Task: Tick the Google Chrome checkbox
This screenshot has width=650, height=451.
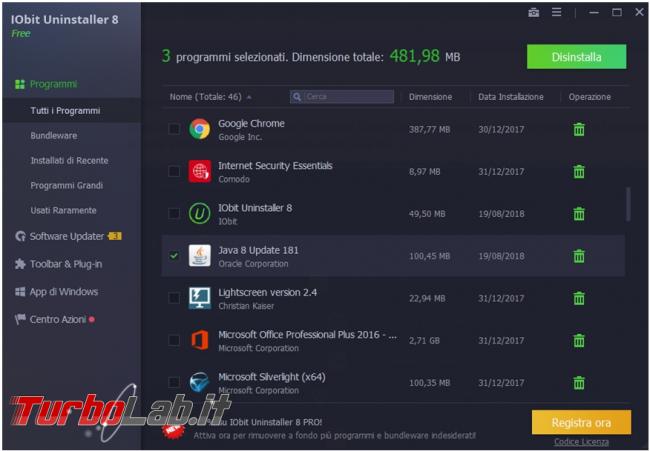Action: [x=174, y=129]
